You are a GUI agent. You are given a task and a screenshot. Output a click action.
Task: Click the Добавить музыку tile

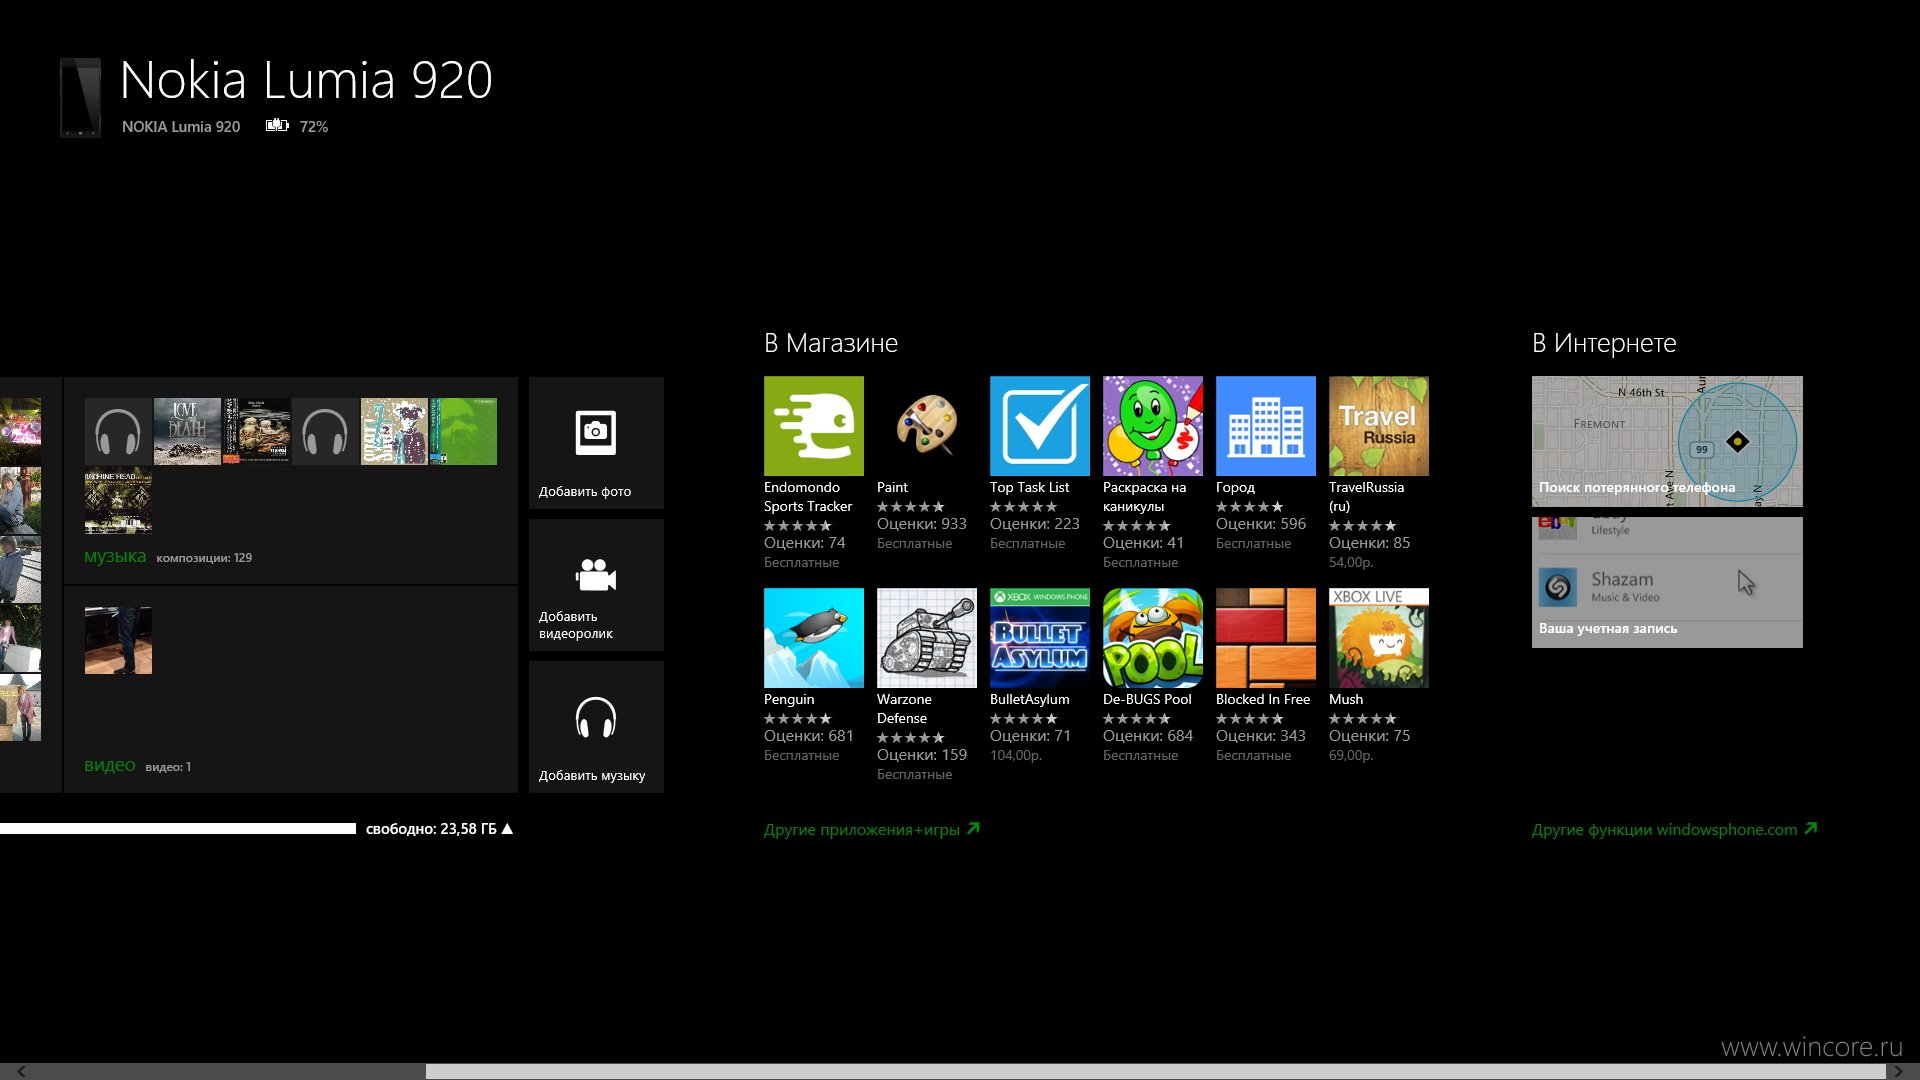(x=596, y=727)
